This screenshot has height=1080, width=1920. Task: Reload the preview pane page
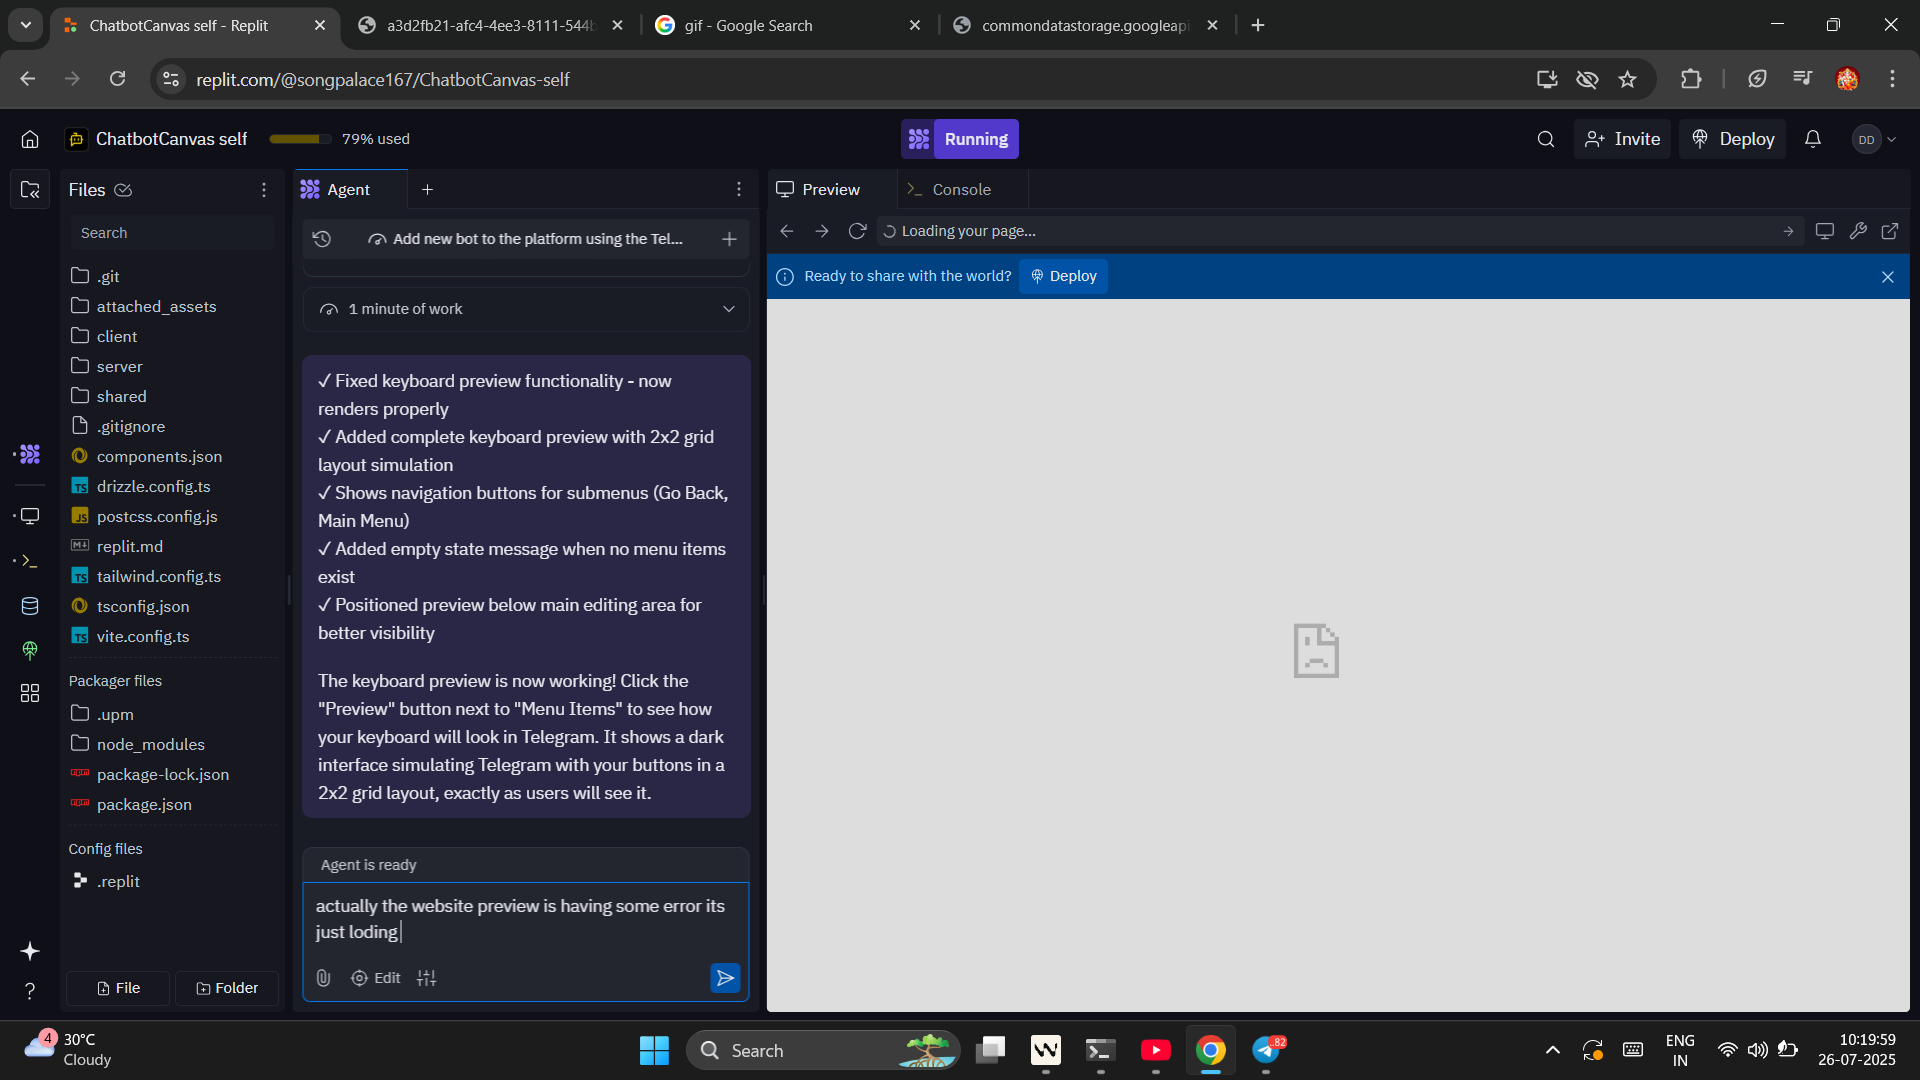pos(857,231)
